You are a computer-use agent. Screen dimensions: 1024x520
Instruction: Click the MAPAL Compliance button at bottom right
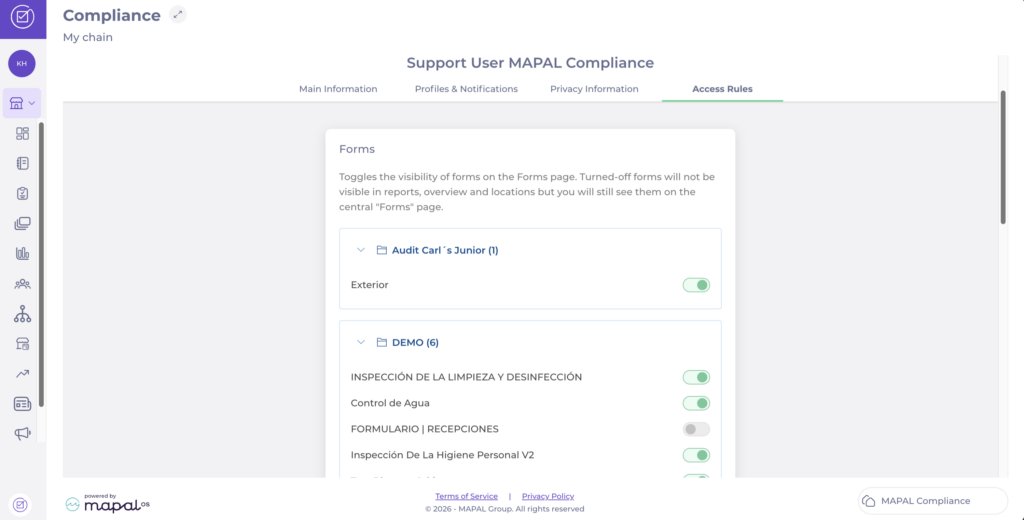pyautogui.click(x=933, y=501)
